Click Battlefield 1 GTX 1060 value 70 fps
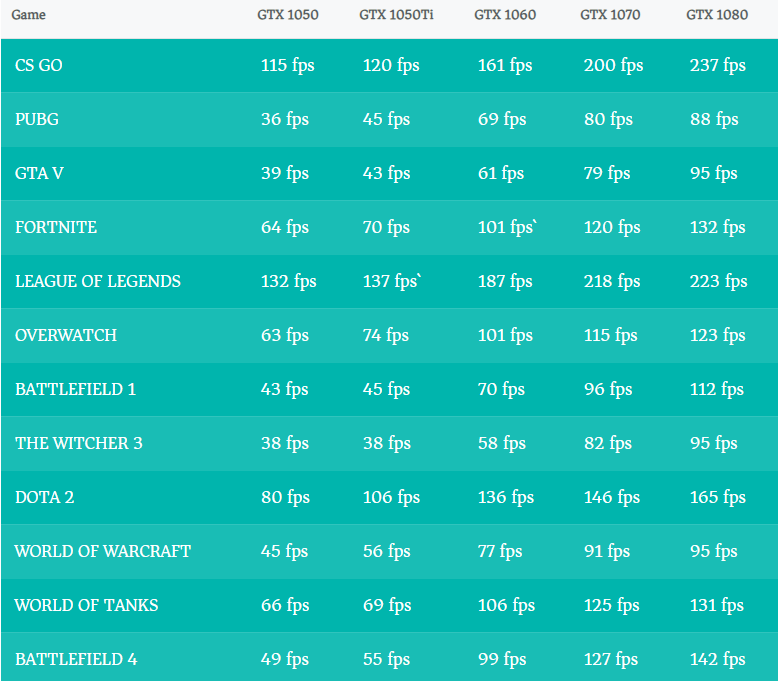This screenshot has width=778, height=681. (502, 390)
